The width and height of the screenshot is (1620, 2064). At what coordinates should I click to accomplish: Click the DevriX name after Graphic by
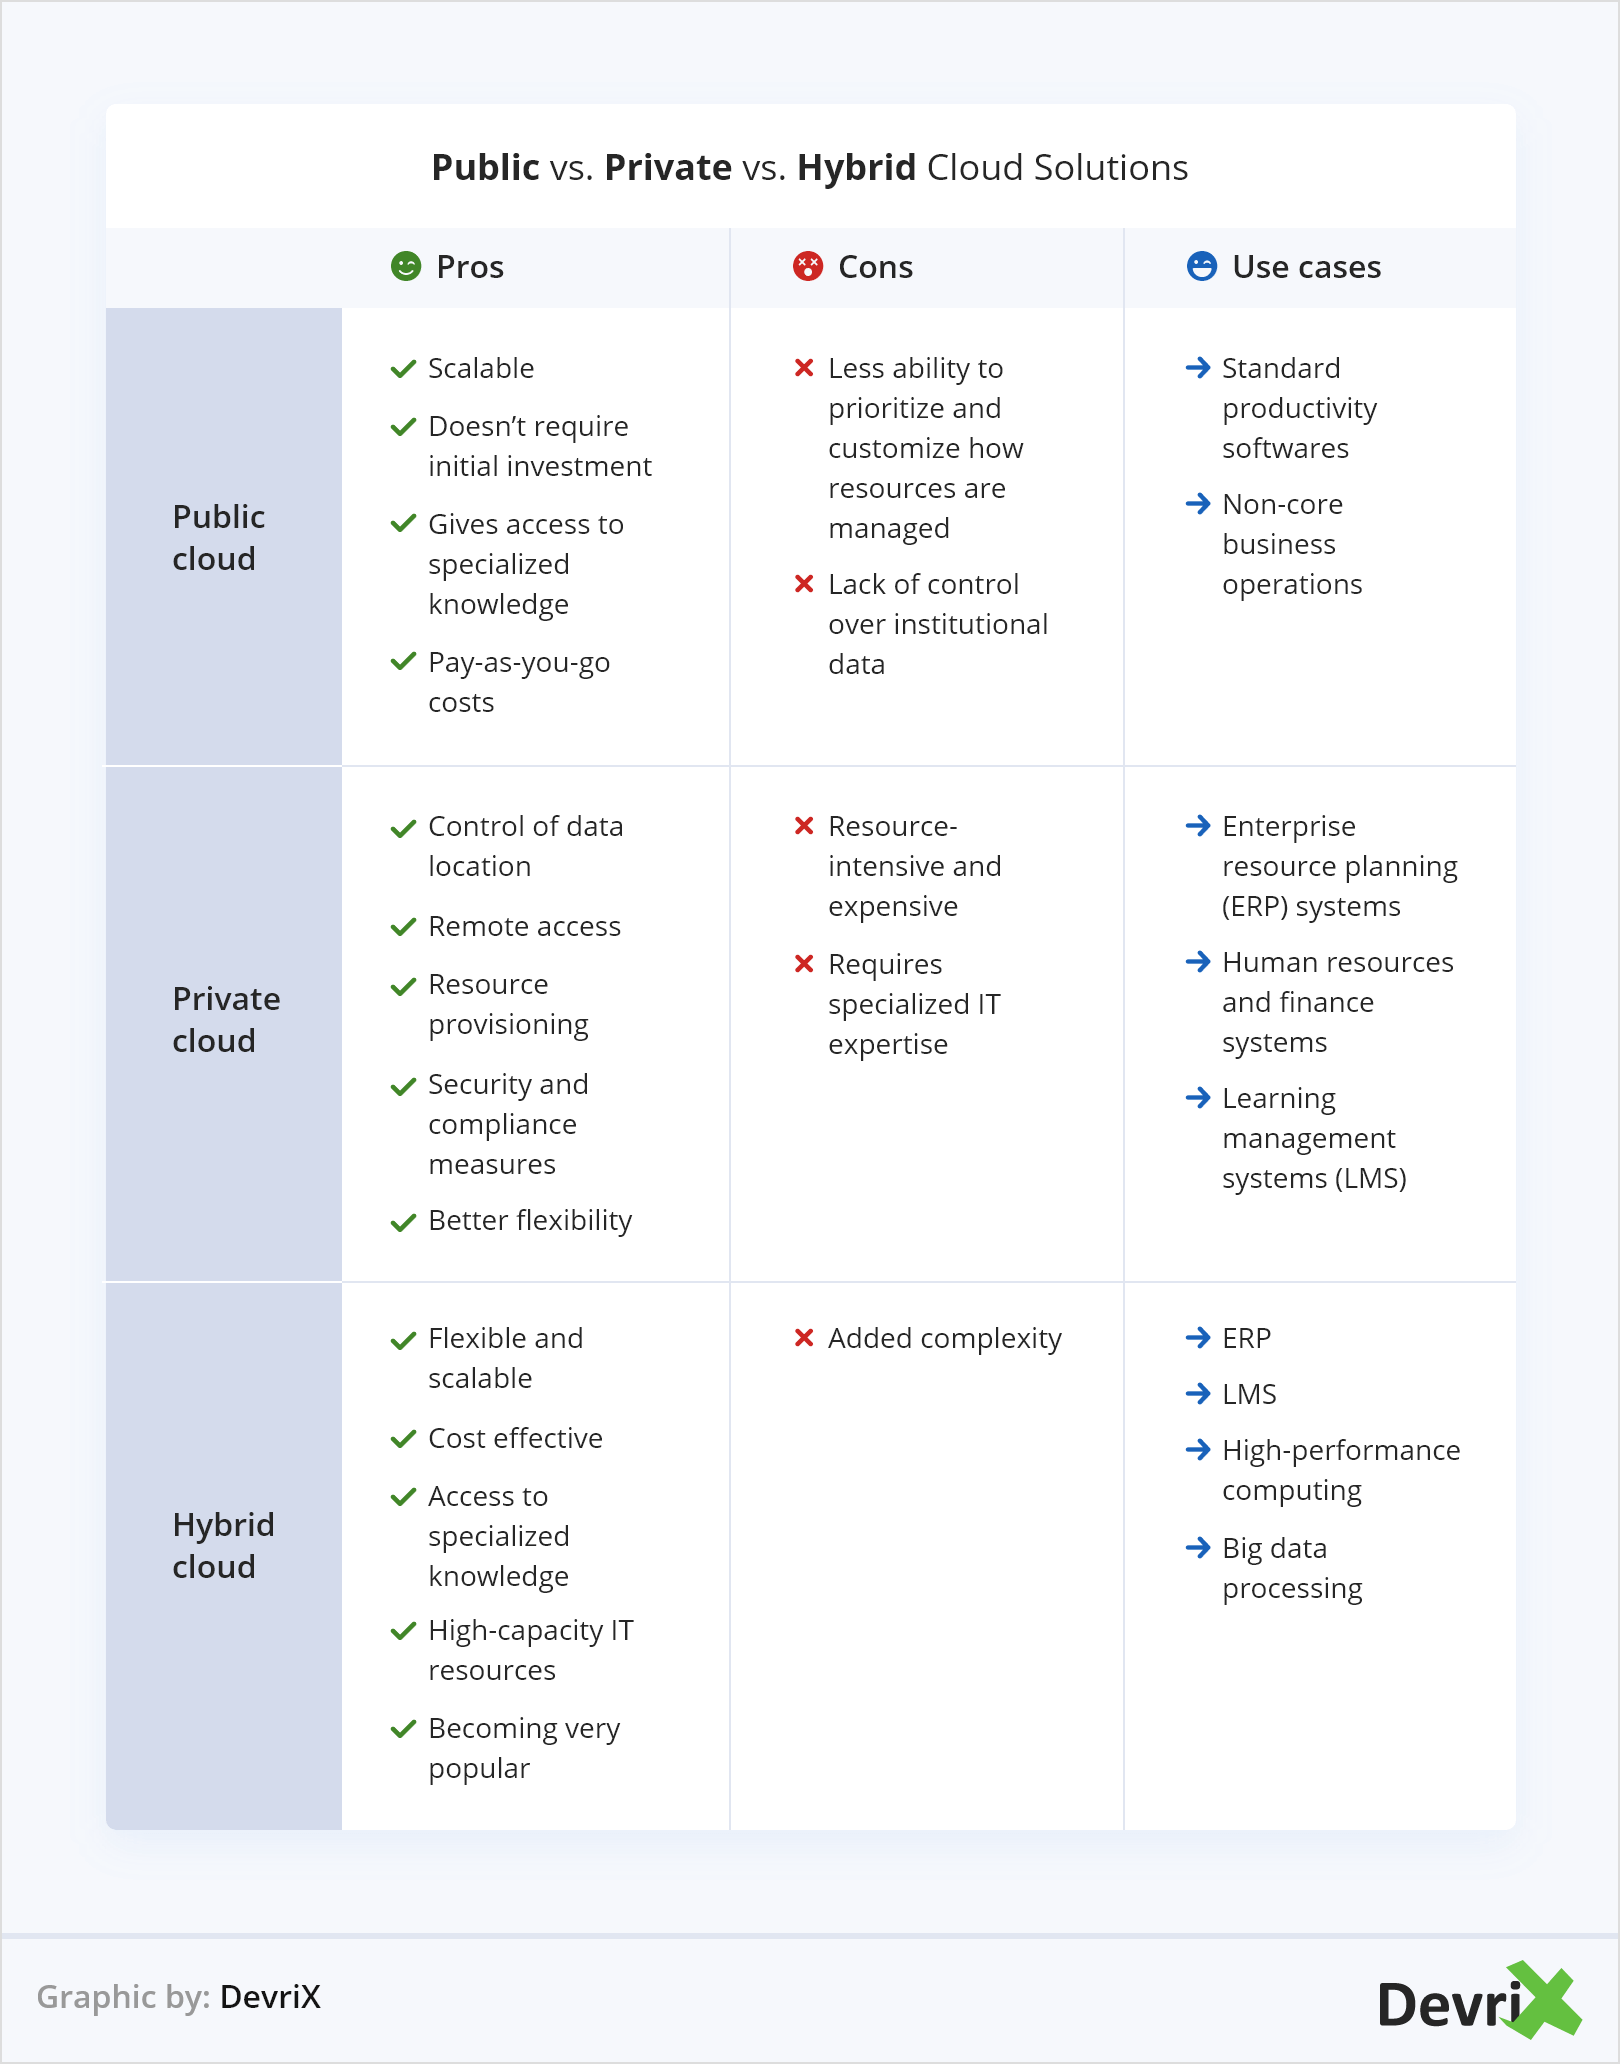pos(270,1997)
